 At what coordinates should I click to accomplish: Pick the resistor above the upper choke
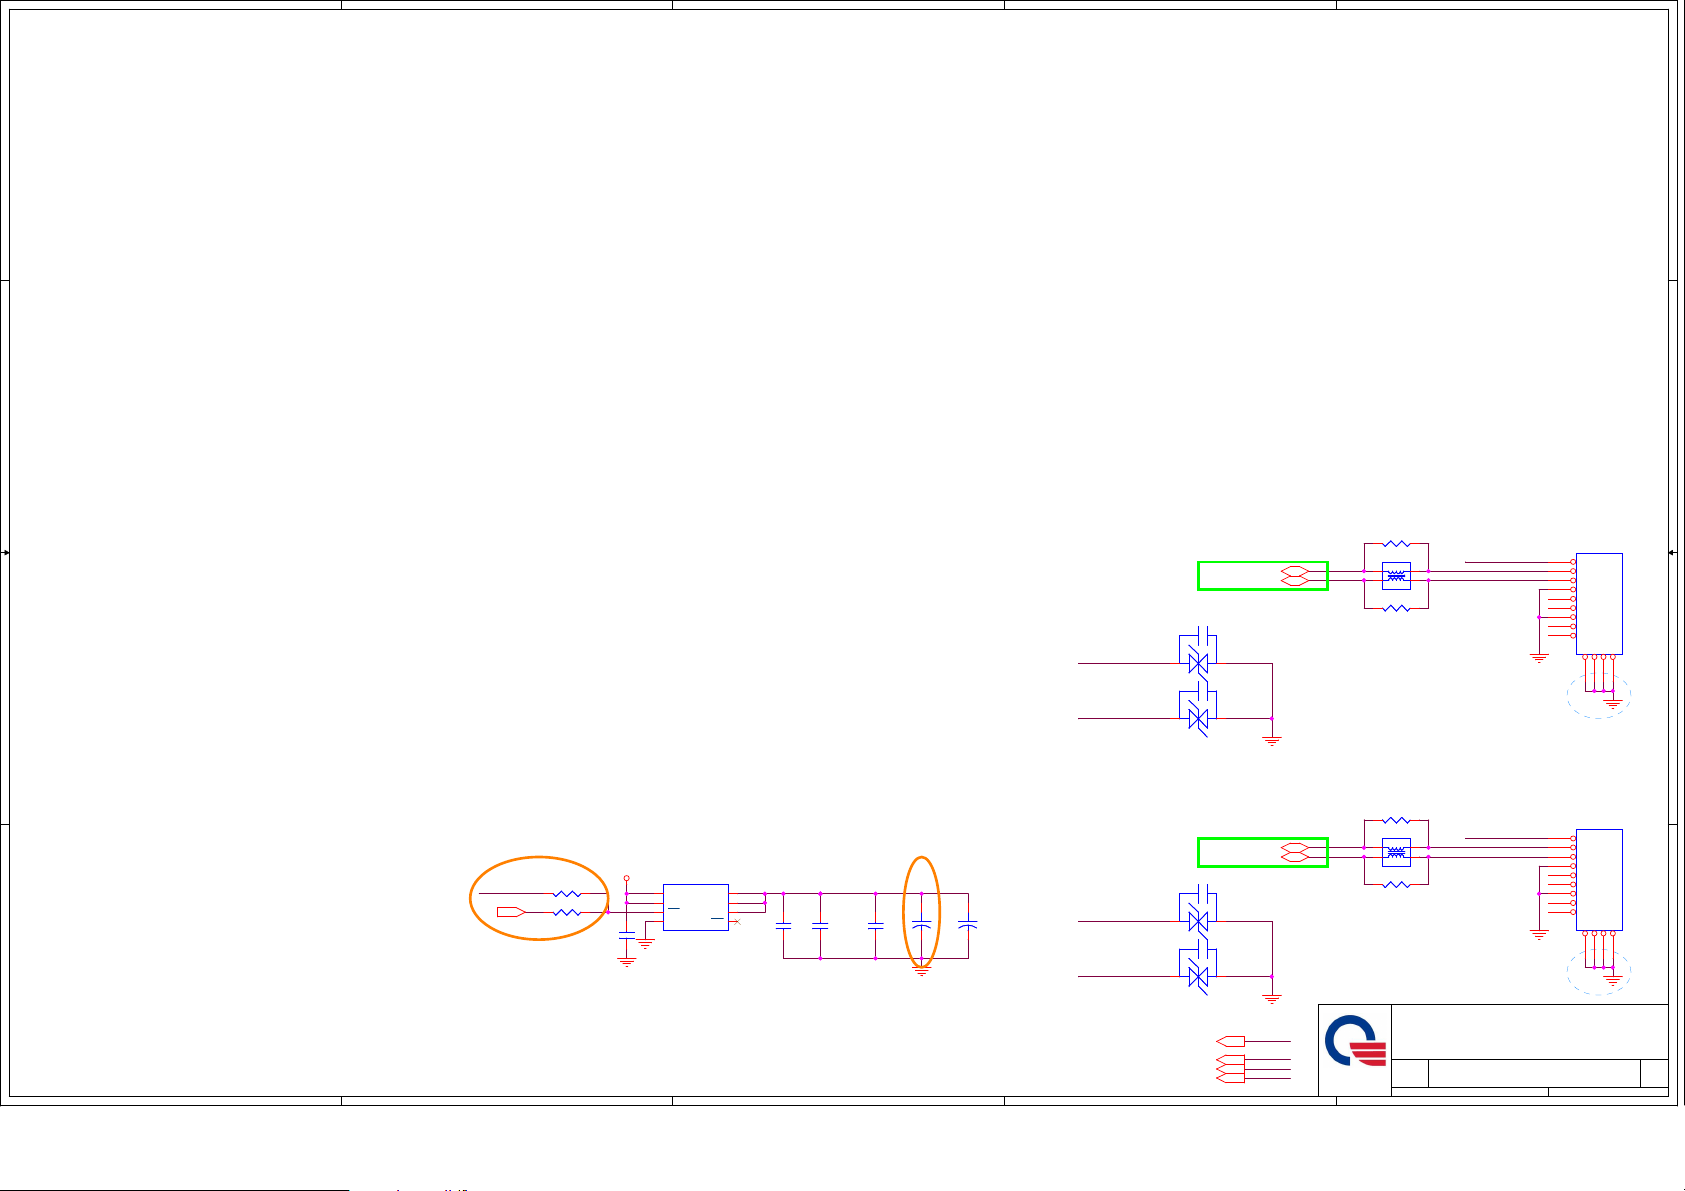pos(1396,544)
